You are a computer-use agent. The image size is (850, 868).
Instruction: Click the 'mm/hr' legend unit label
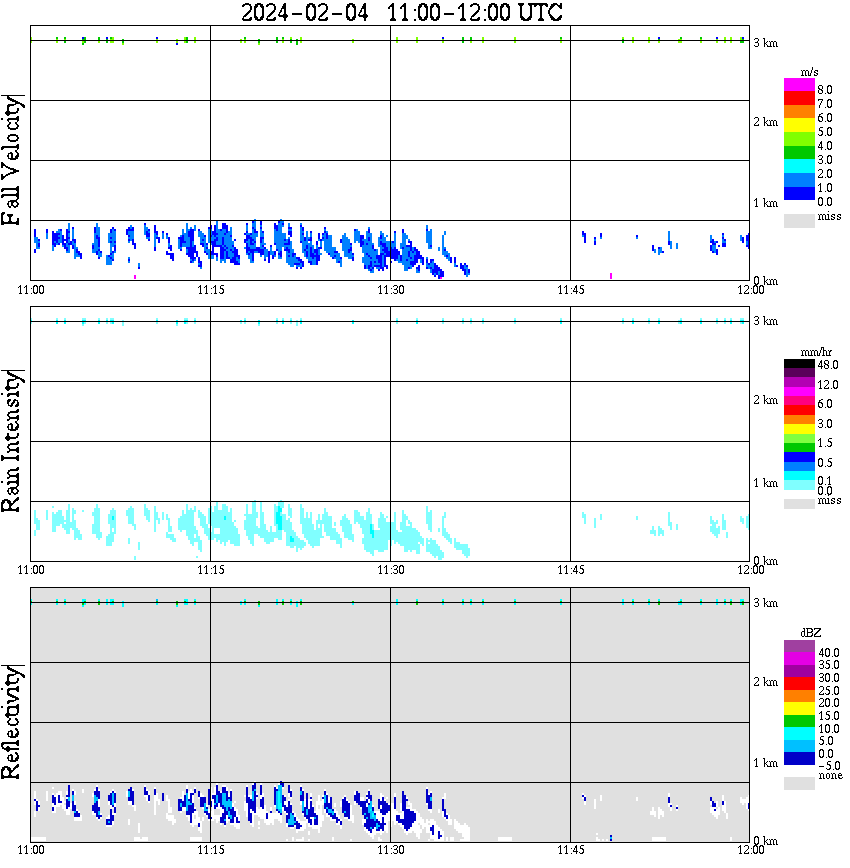tap(816, 352)
